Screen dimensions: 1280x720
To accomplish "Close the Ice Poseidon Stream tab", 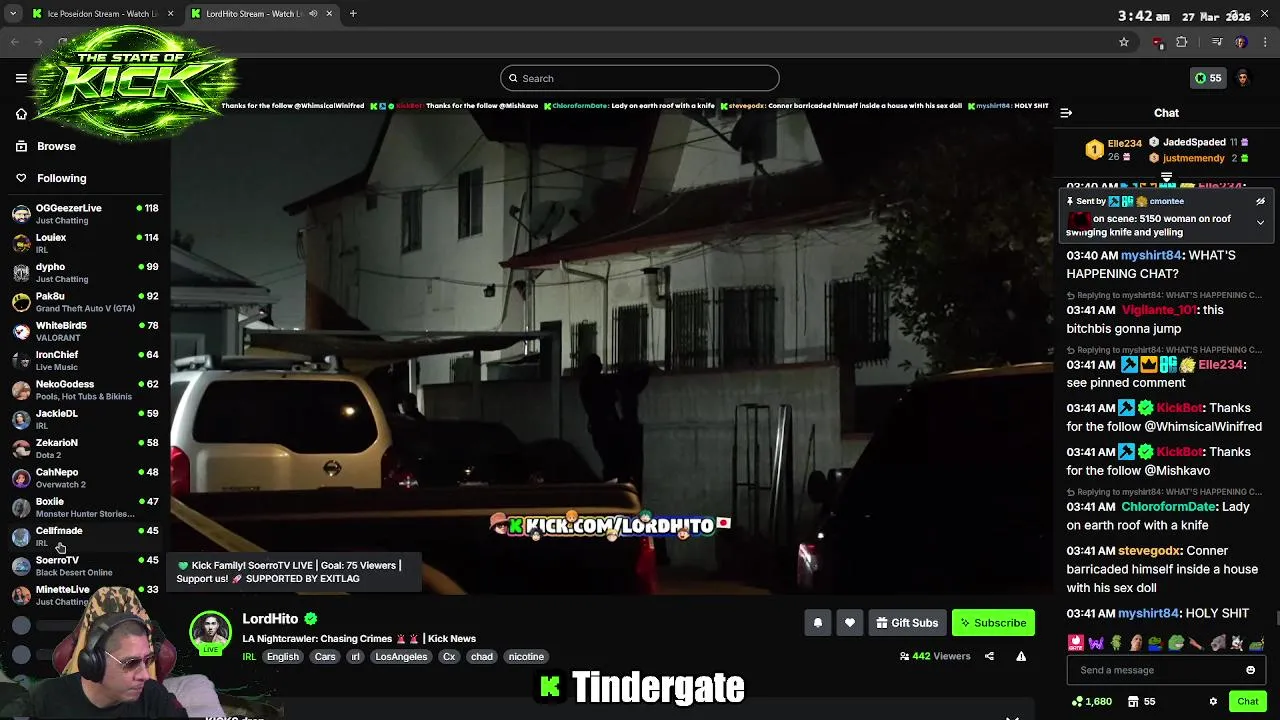I will (171, 14).
